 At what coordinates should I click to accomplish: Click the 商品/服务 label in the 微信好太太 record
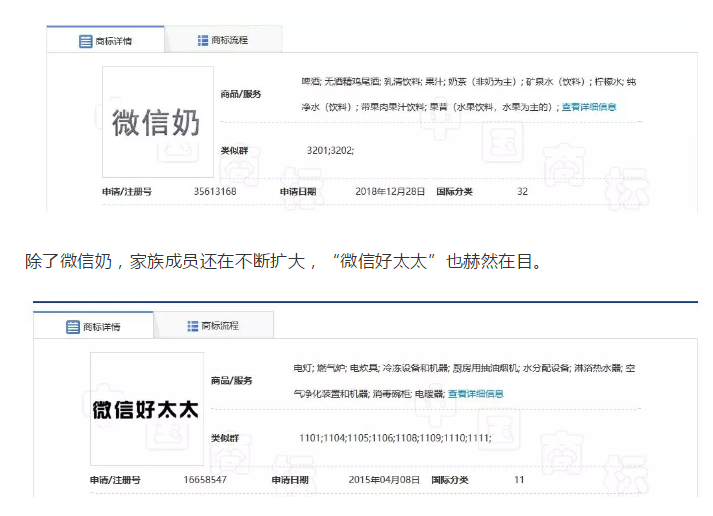click(x=231, y=381)
